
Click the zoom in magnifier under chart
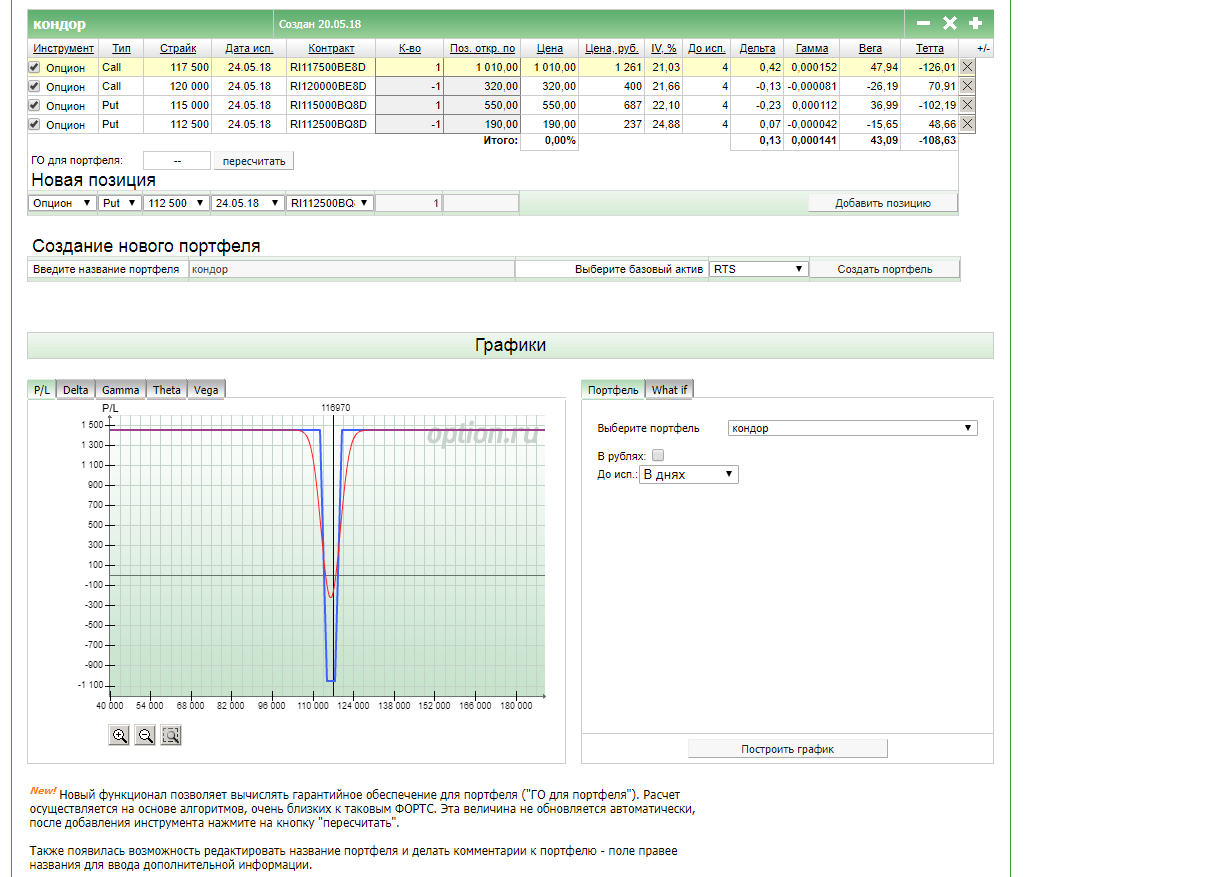[x=120, y=736]
